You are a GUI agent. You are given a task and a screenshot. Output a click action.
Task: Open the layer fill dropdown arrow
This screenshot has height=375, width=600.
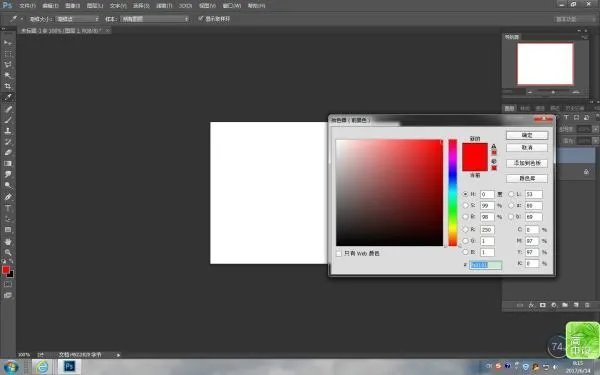595,141
